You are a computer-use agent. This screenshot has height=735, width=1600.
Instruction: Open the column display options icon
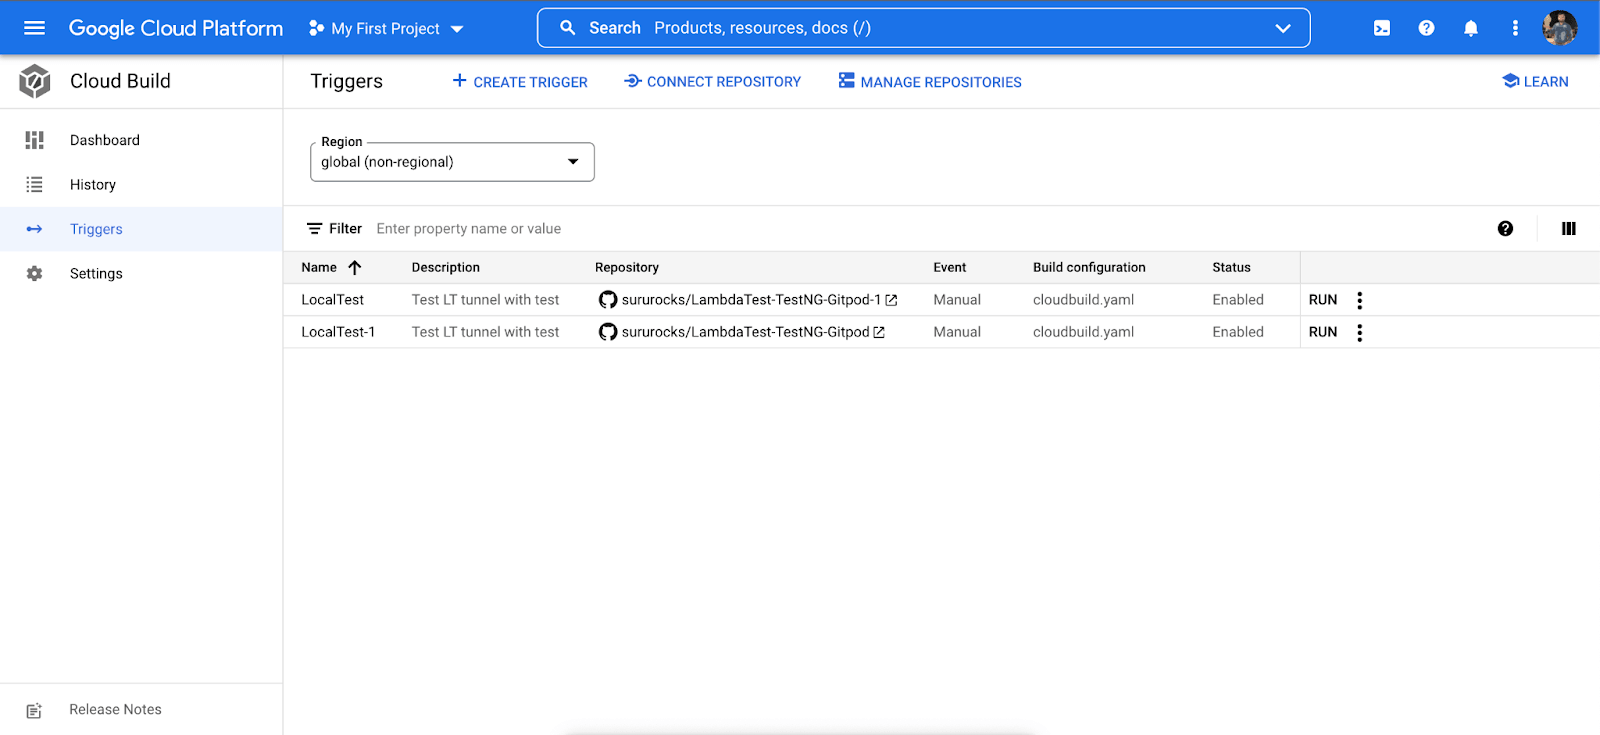coord(1568,229)
